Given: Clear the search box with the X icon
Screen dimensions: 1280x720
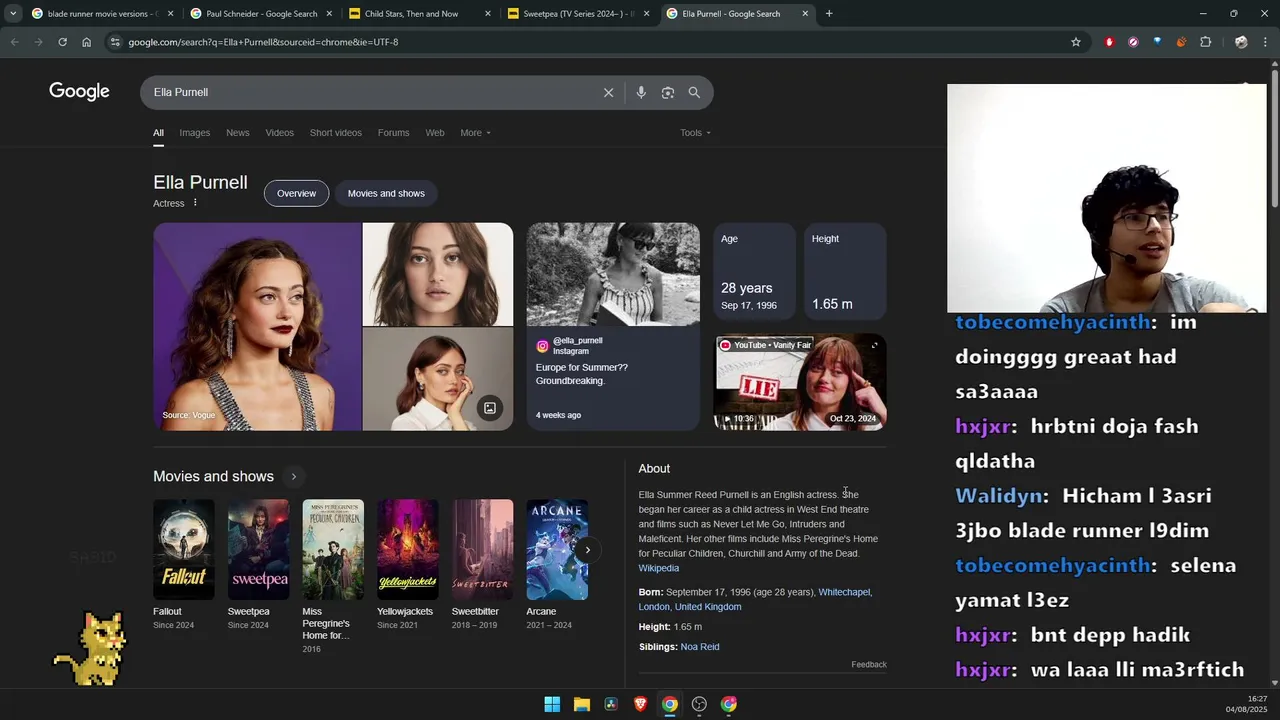Looking at the screenshot, I should pos(608,92).
